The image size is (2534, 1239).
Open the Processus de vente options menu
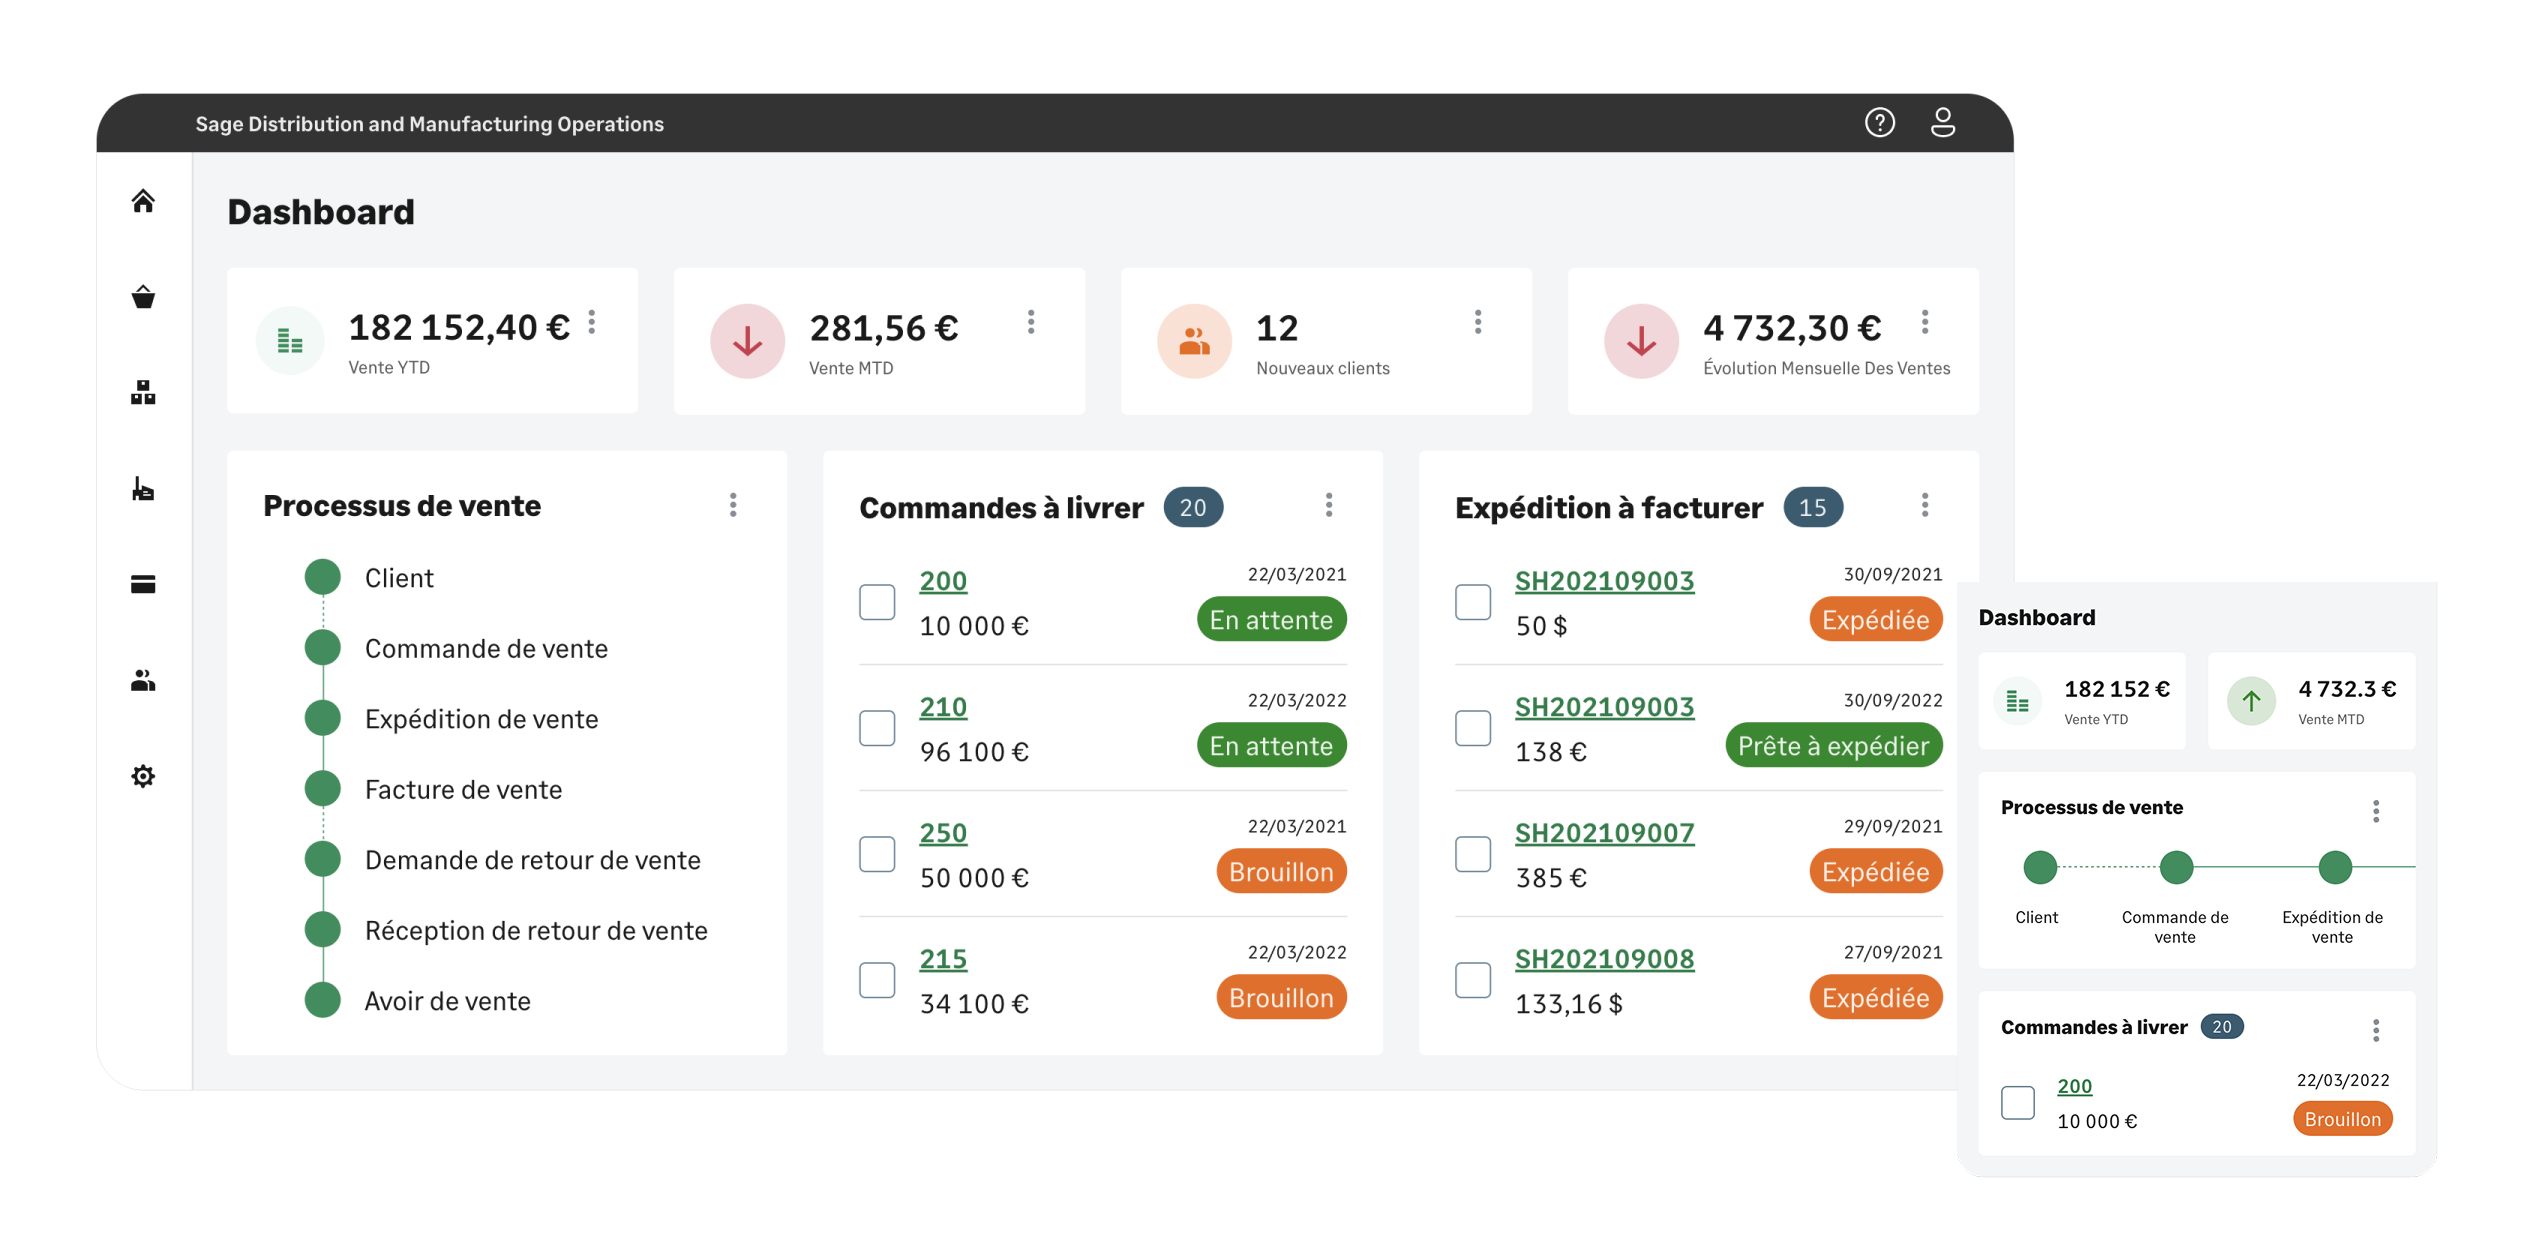pyautogui.click(x=733, y=506)
